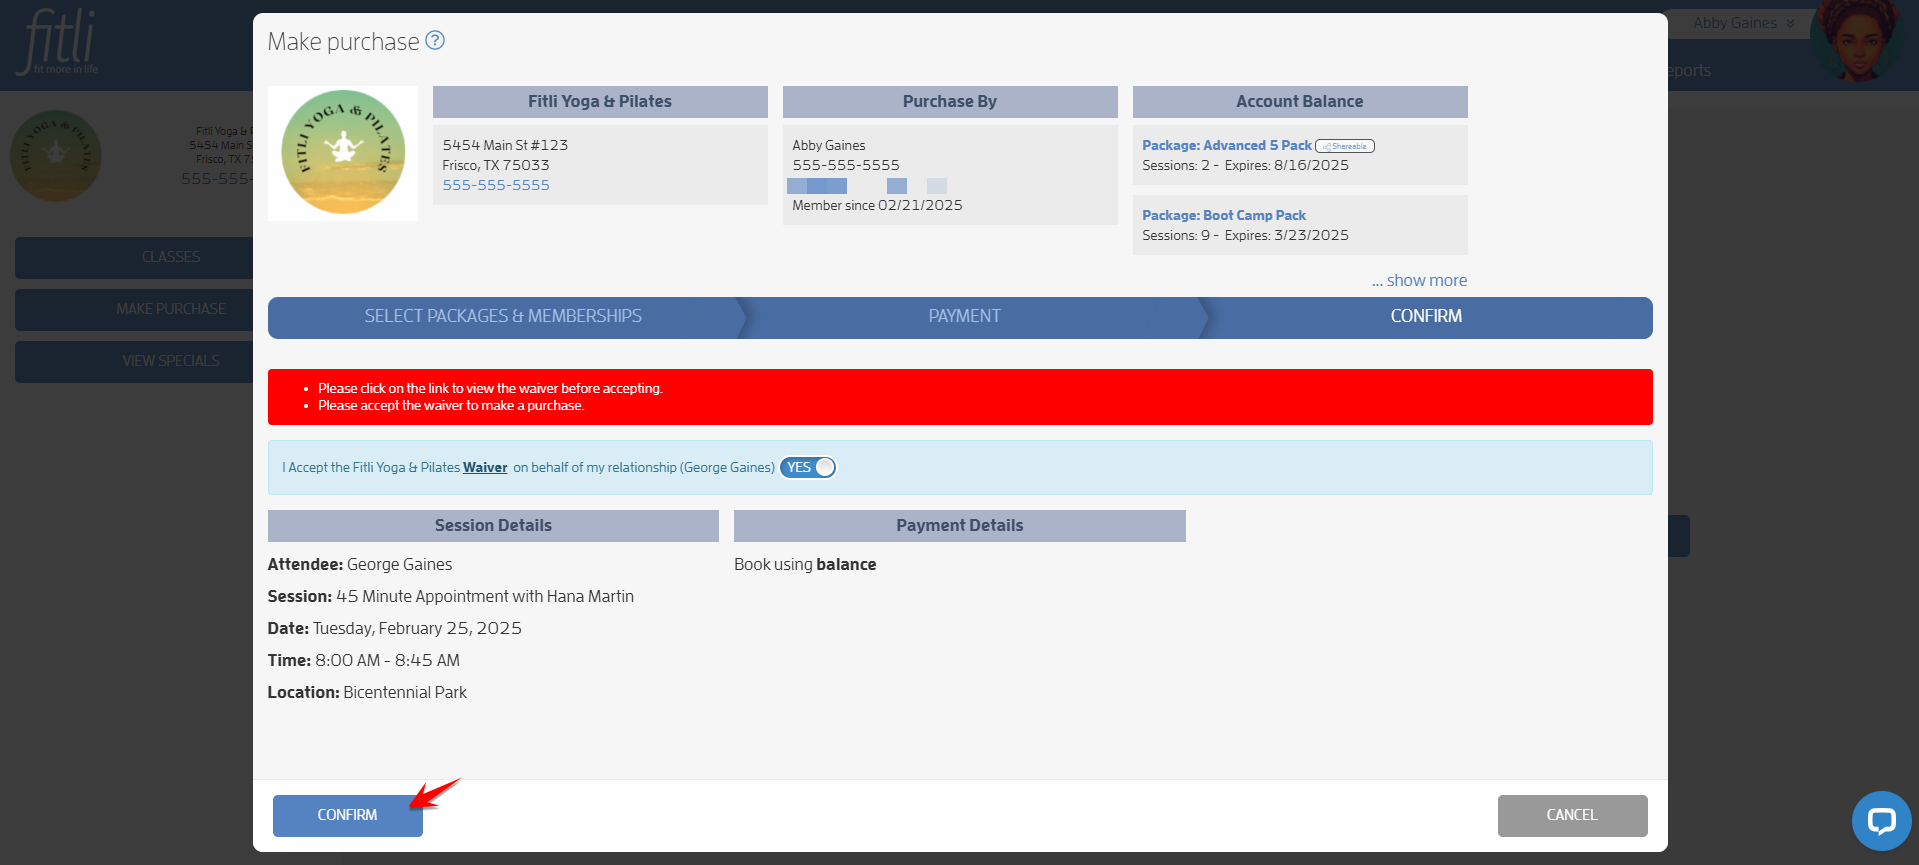Select the CONFIRM step tab
Image resolution: width=1919 pixels, height=865 pixels.
coord(1426,316)
